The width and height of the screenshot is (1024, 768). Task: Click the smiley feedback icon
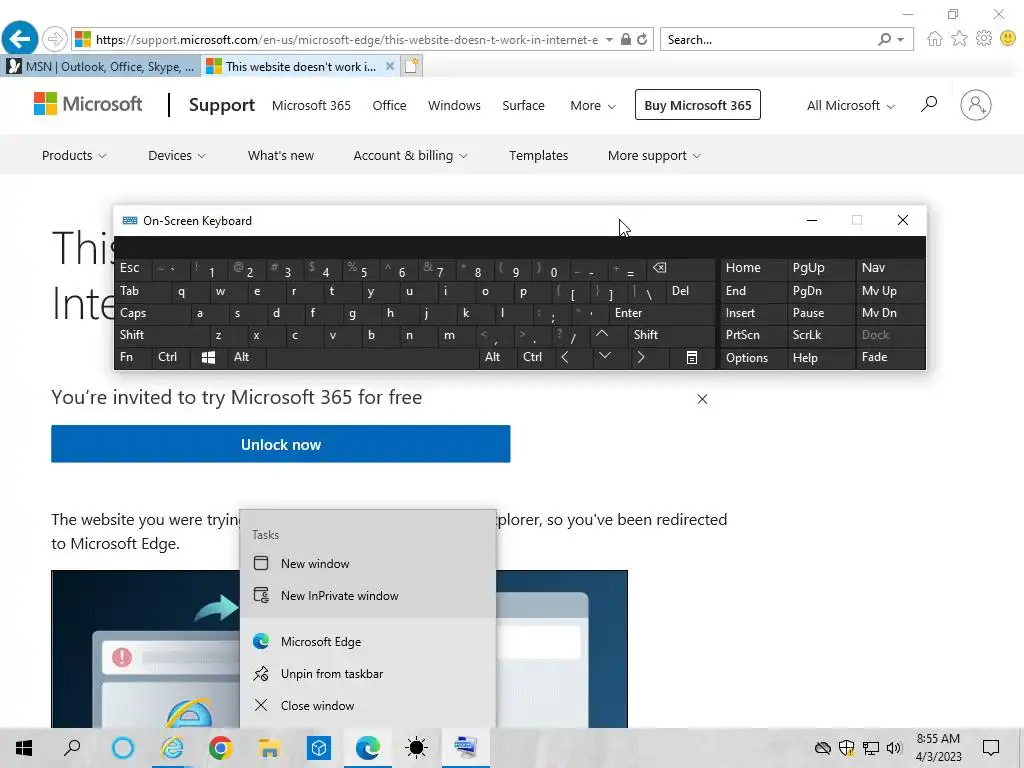[x=1008, y=39]
